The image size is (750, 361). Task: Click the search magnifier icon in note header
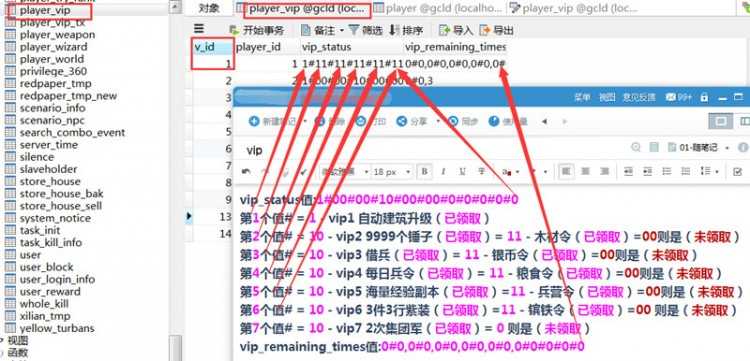(x=635, y=147)
